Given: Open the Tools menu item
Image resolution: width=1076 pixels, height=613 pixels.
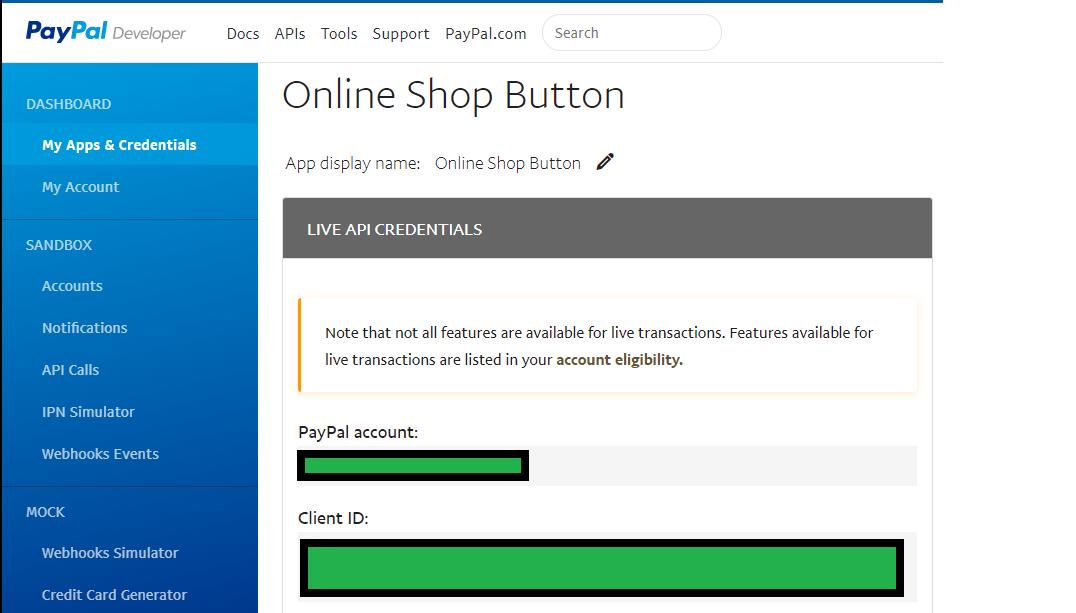Looking at the screenshot, I should [x=339, y=33].
